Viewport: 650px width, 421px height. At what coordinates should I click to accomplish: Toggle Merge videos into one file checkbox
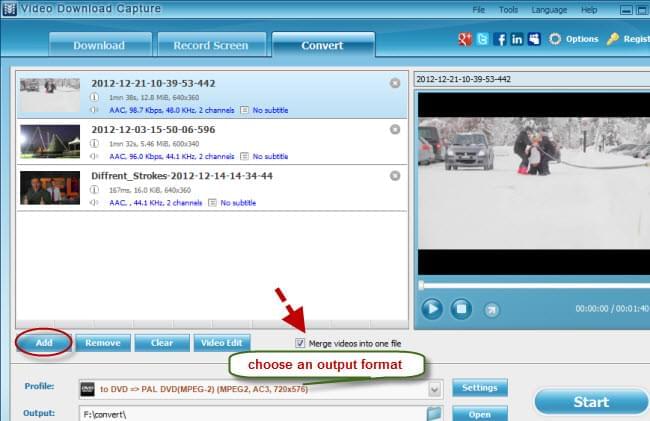pos(300,343)
